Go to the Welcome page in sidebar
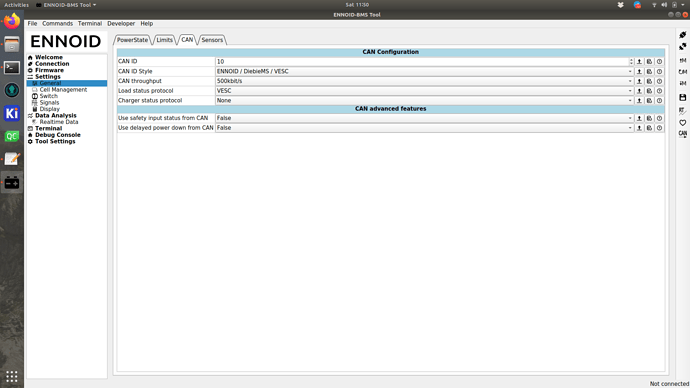690x388 pixels. pyautogui.click(x=49, y=57)
